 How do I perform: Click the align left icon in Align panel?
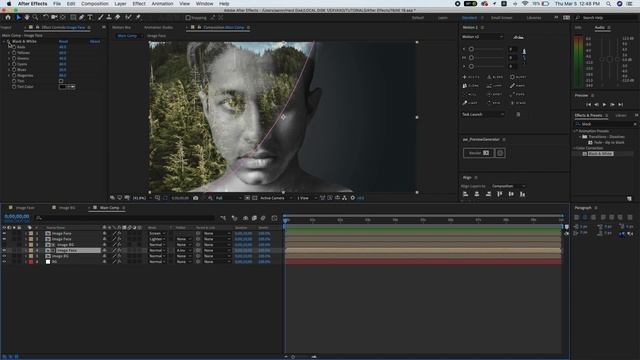(x=465, y=194)
